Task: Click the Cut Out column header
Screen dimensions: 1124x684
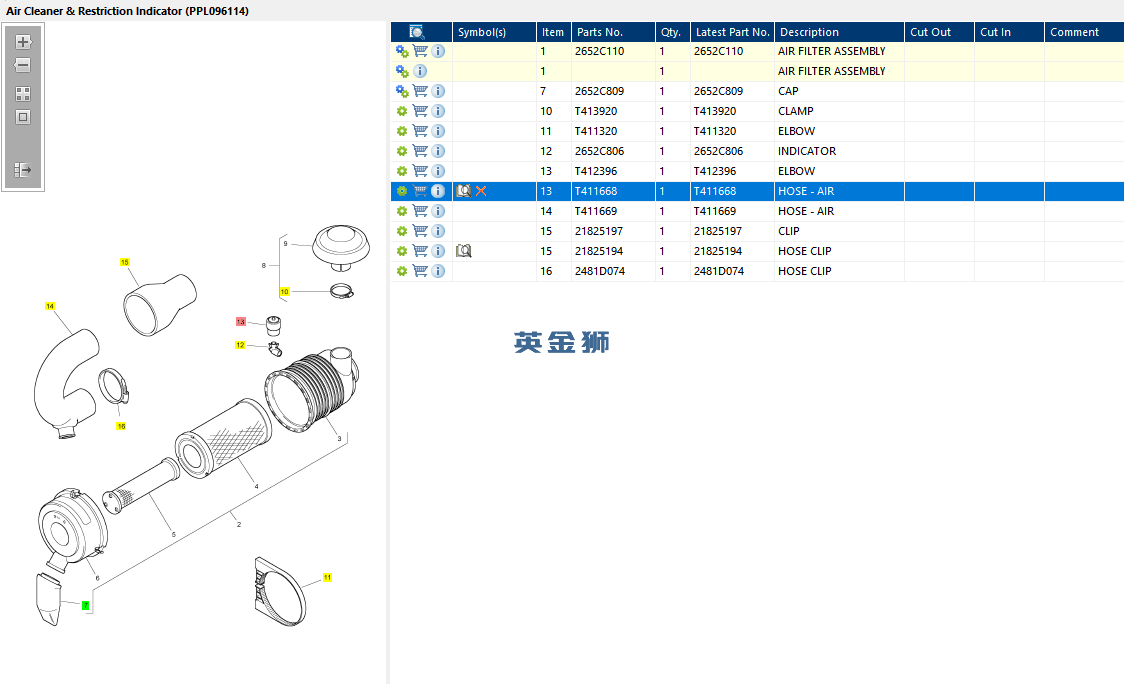Action: (939, 32)
